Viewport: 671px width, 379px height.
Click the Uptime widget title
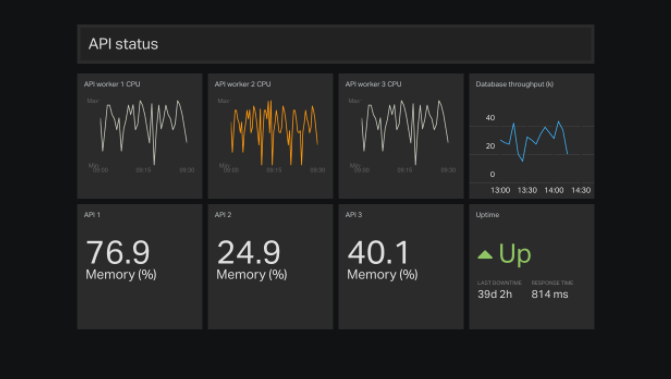point(487,215)
